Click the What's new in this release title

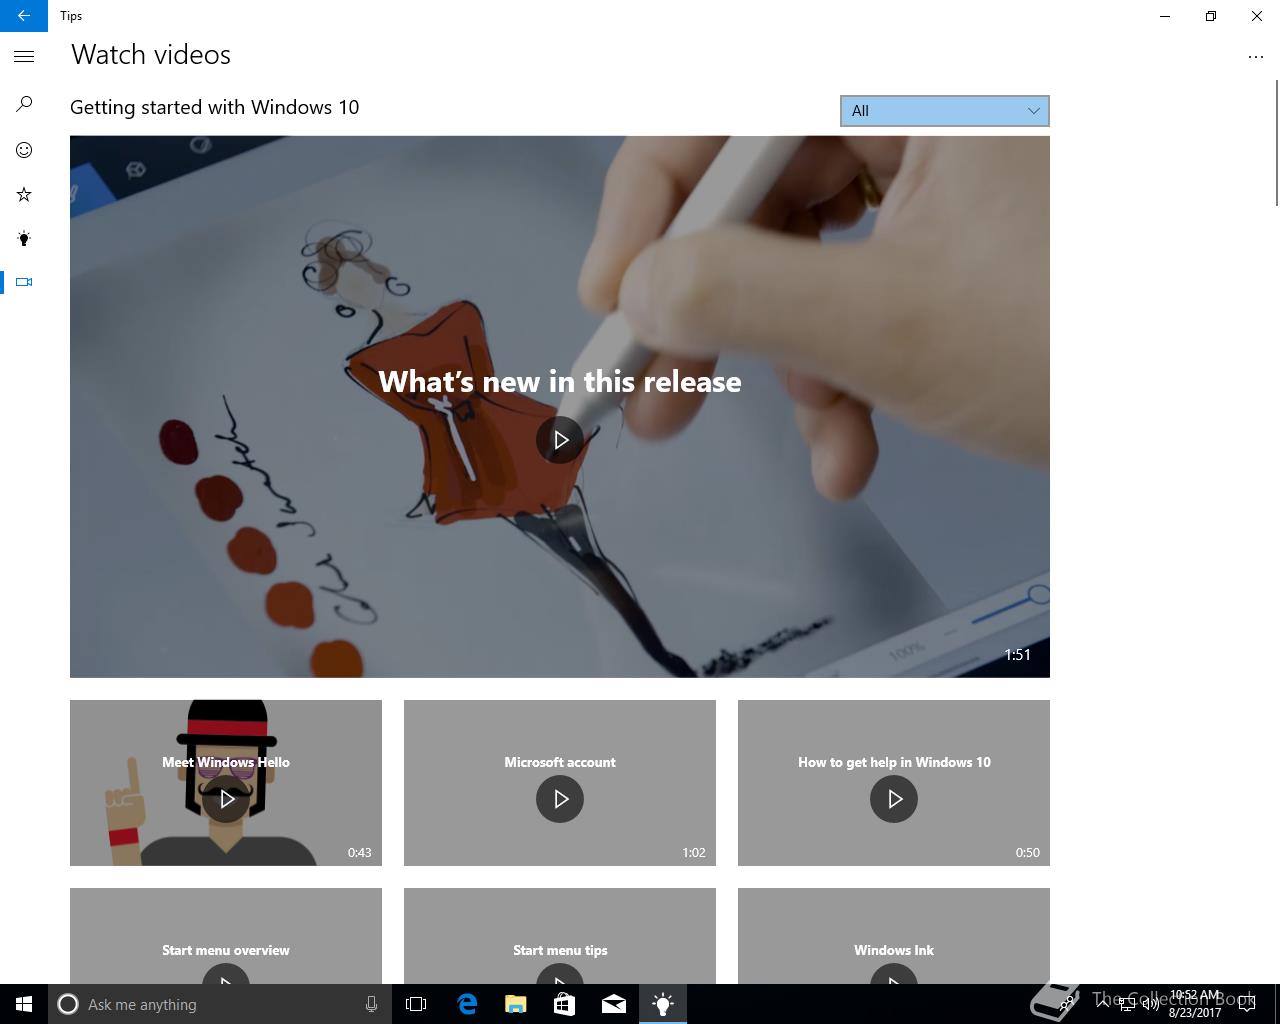coord(560,382)
